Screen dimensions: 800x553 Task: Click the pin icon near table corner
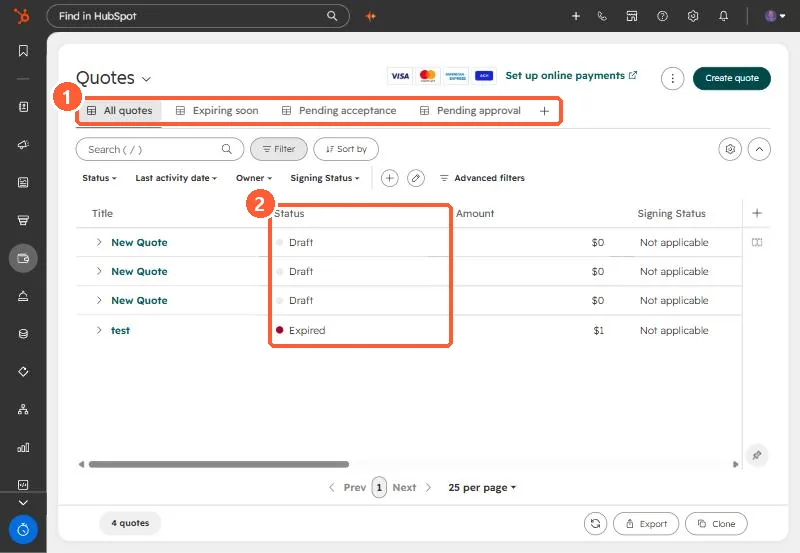(757, 455)
